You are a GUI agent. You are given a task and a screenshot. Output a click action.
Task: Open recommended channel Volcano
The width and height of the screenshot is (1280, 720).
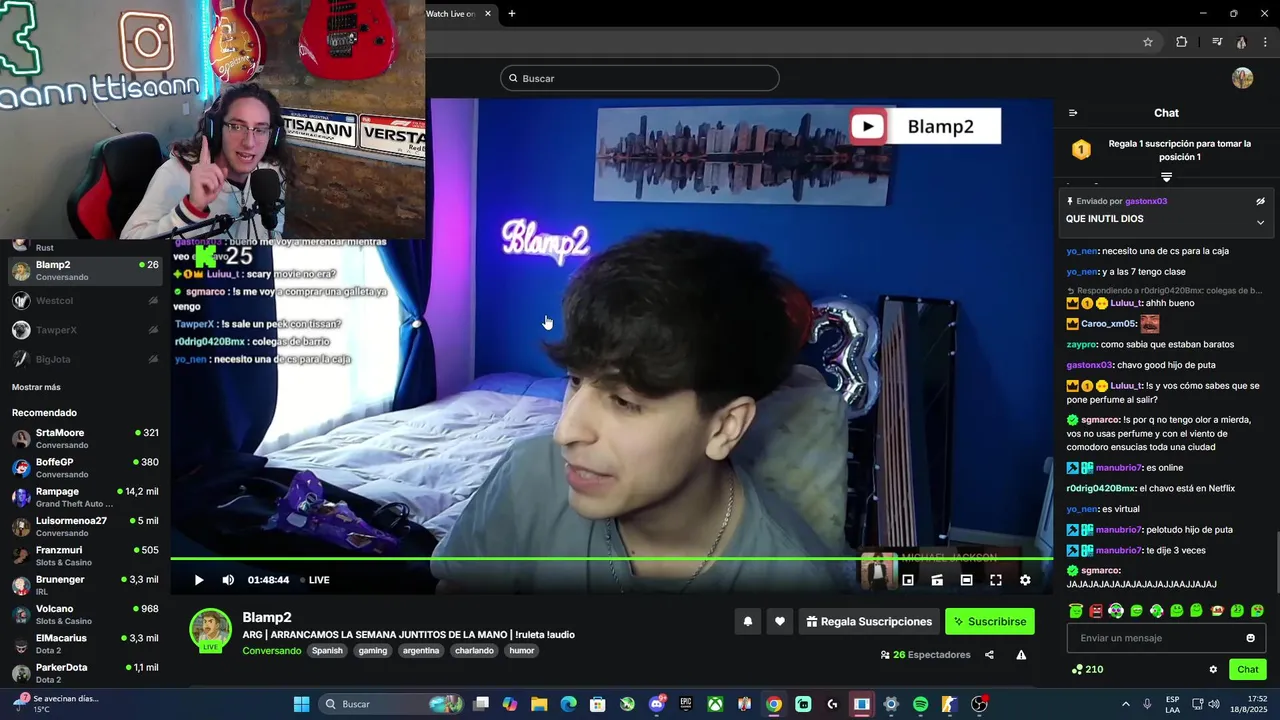click(x=85, y=614)
